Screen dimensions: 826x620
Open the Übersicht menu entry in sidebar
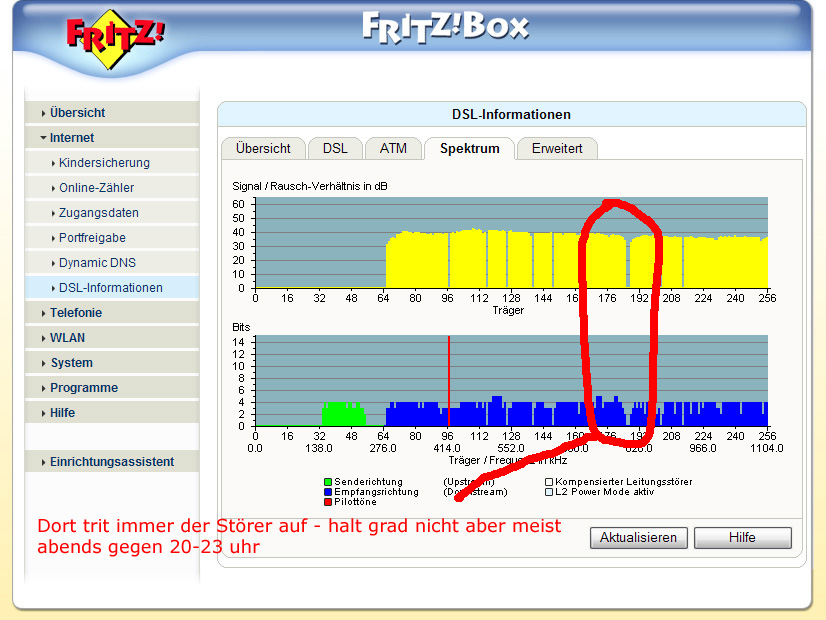click(112, 112)
